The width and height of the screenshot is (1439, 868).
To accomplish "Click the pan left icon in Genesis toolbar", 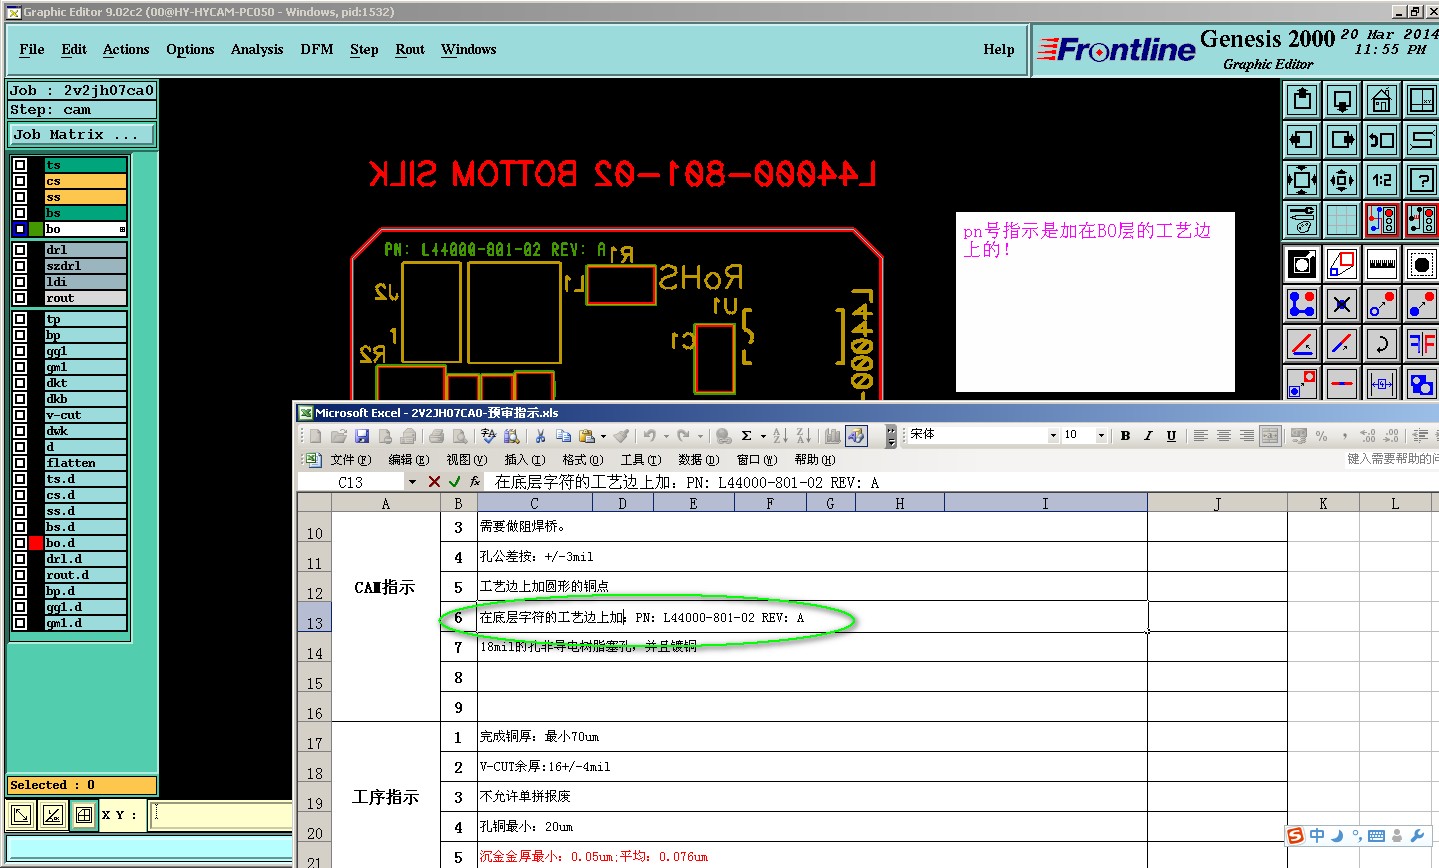I will (1302, 140).
